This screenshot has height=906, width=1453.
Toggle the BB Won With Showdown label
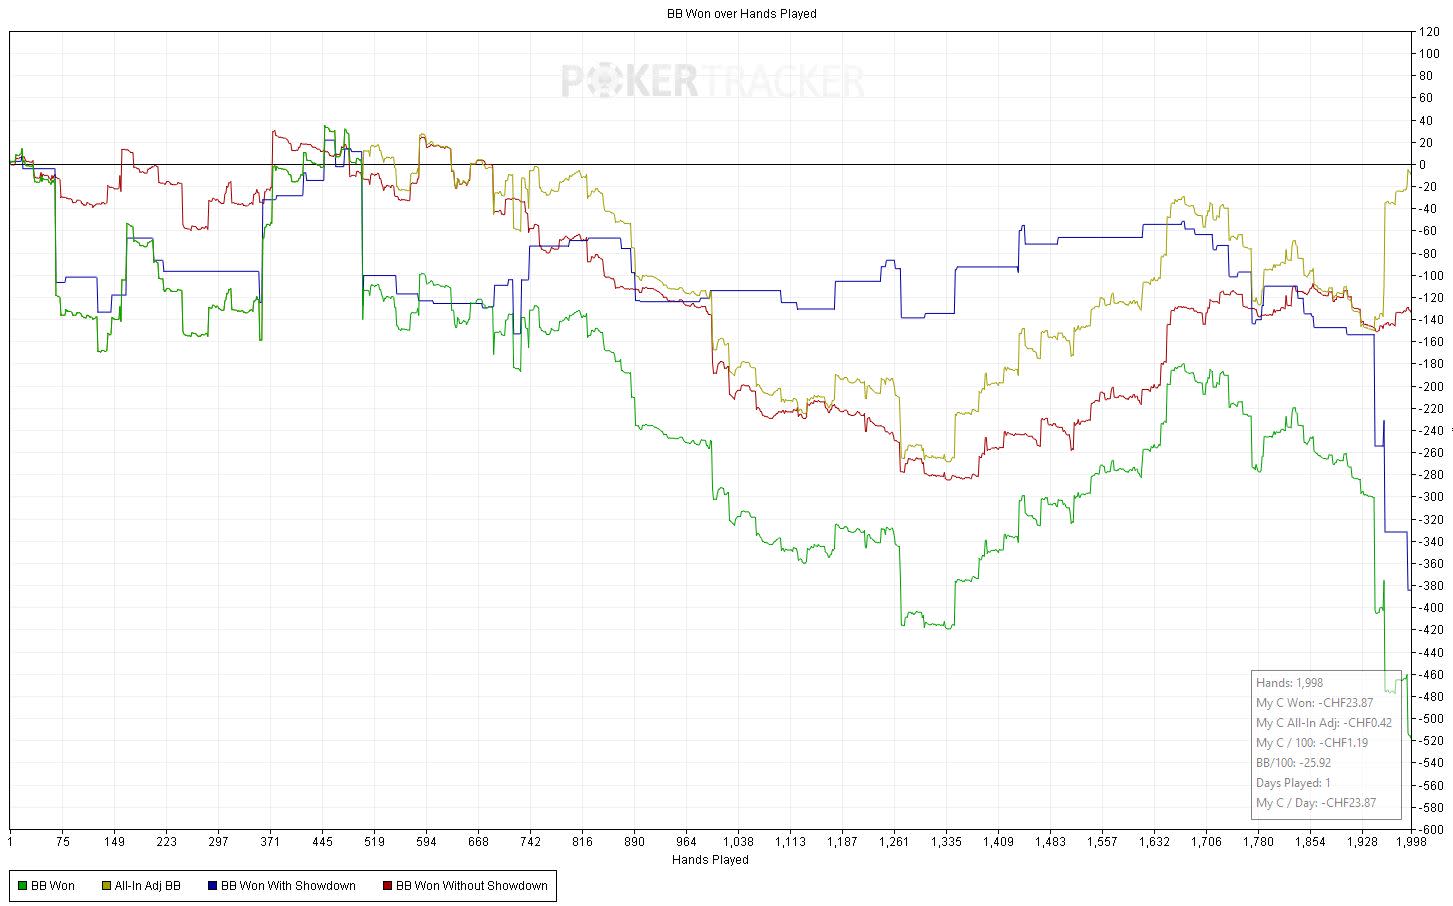[288, 886]
